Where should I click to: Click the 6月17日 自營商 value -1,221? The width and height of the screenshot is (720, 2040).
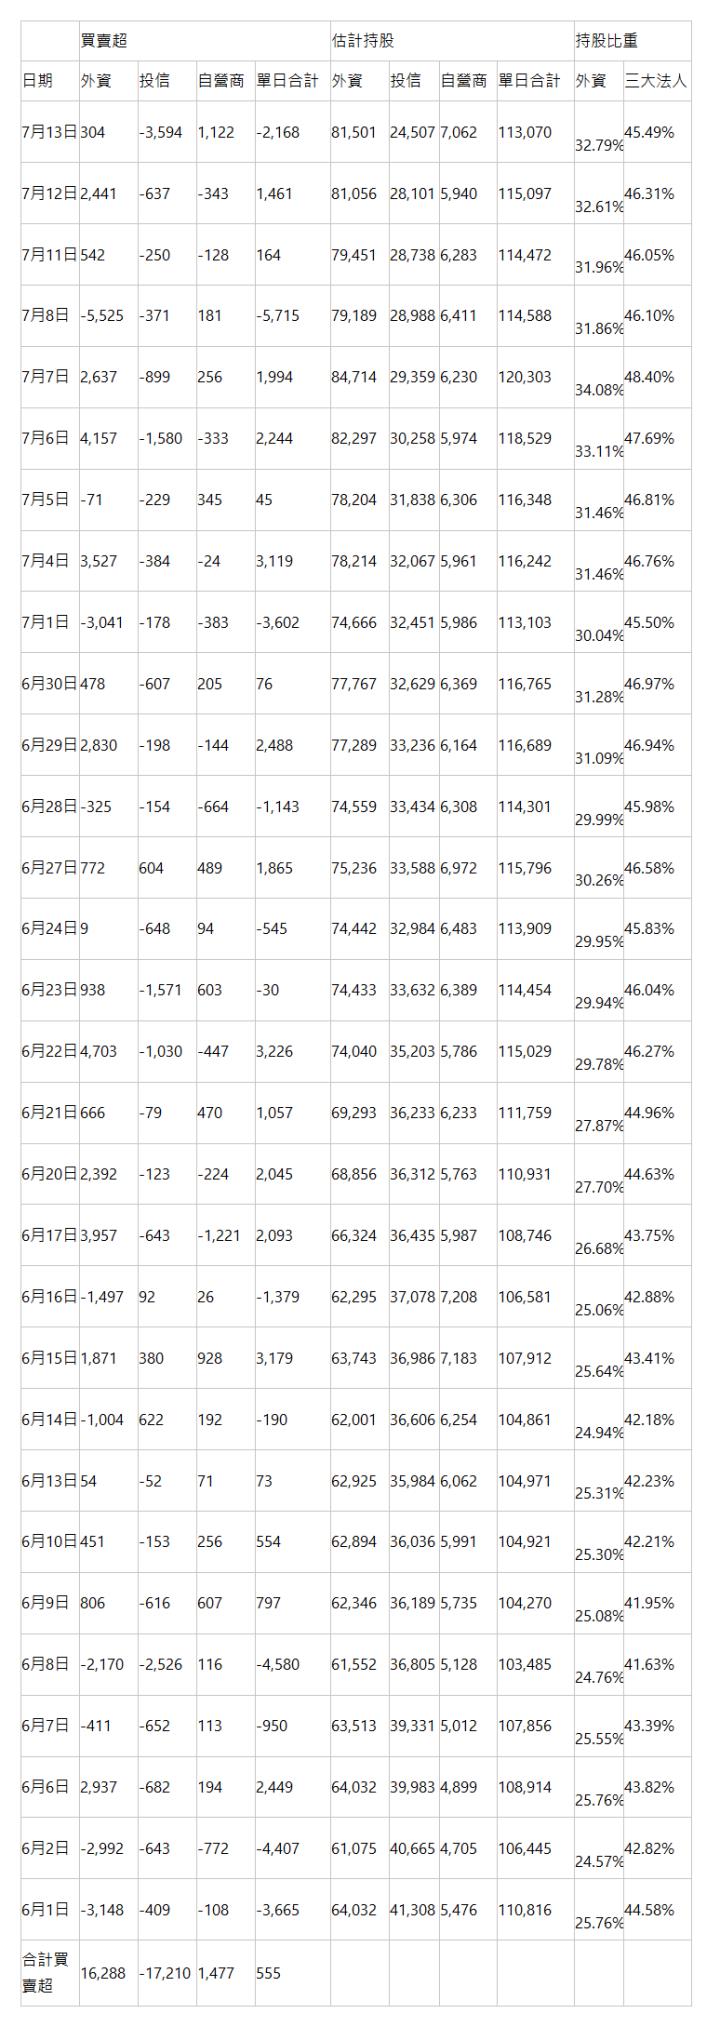[x=219, y=1236]
